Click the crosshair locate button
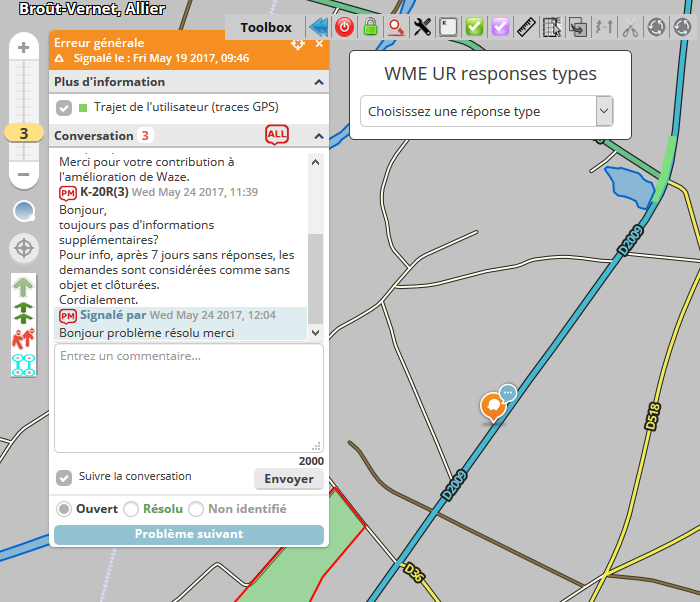Screen dimensions: 700x602 coord(24,248)
